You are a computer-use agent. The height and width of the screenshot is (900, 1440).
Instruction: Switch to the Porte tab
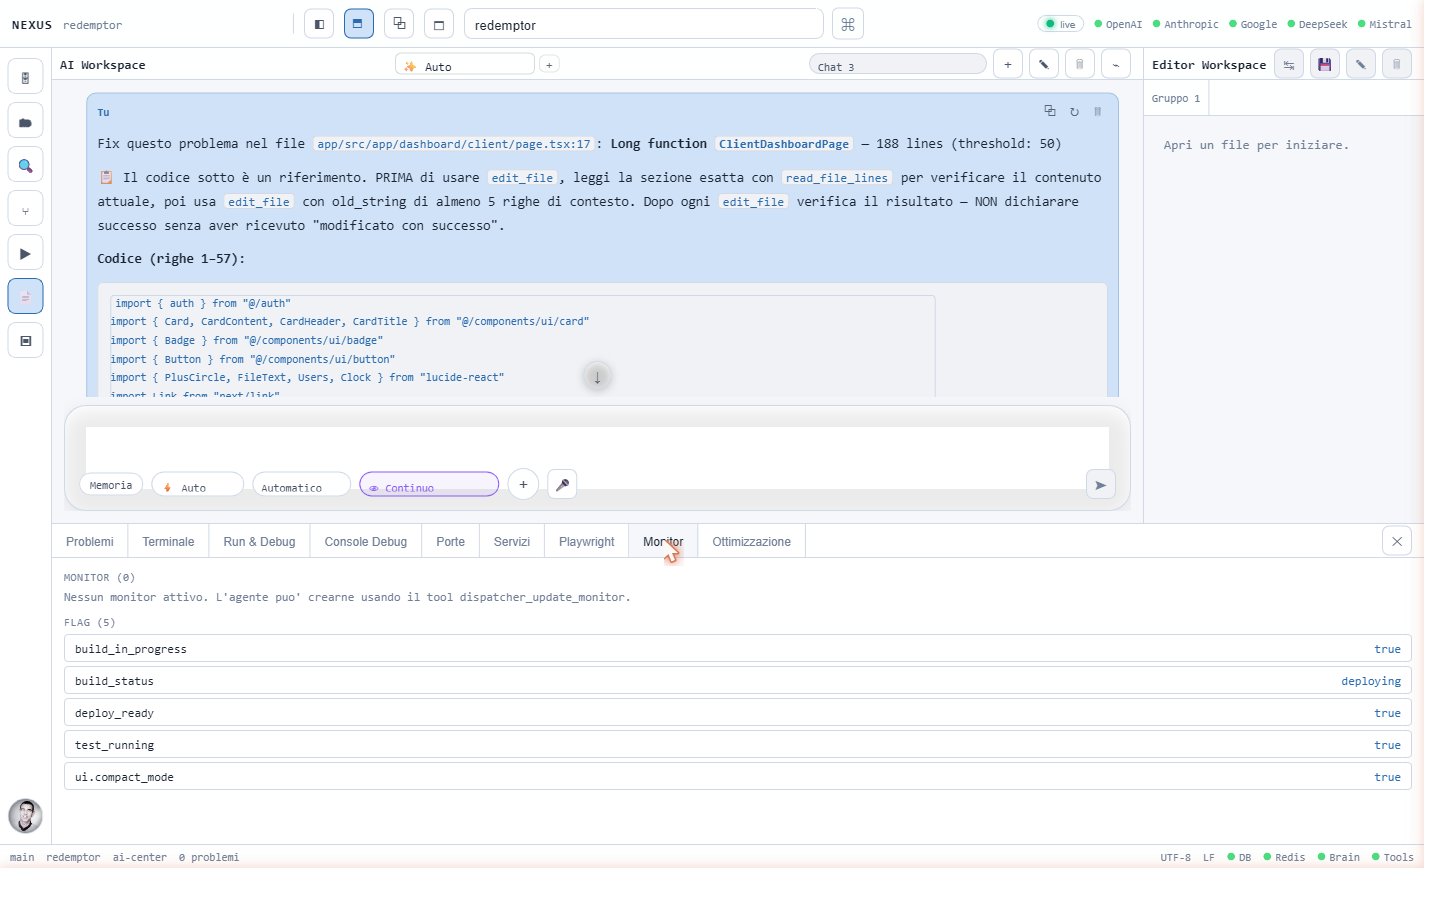click(x=450, y=541)
